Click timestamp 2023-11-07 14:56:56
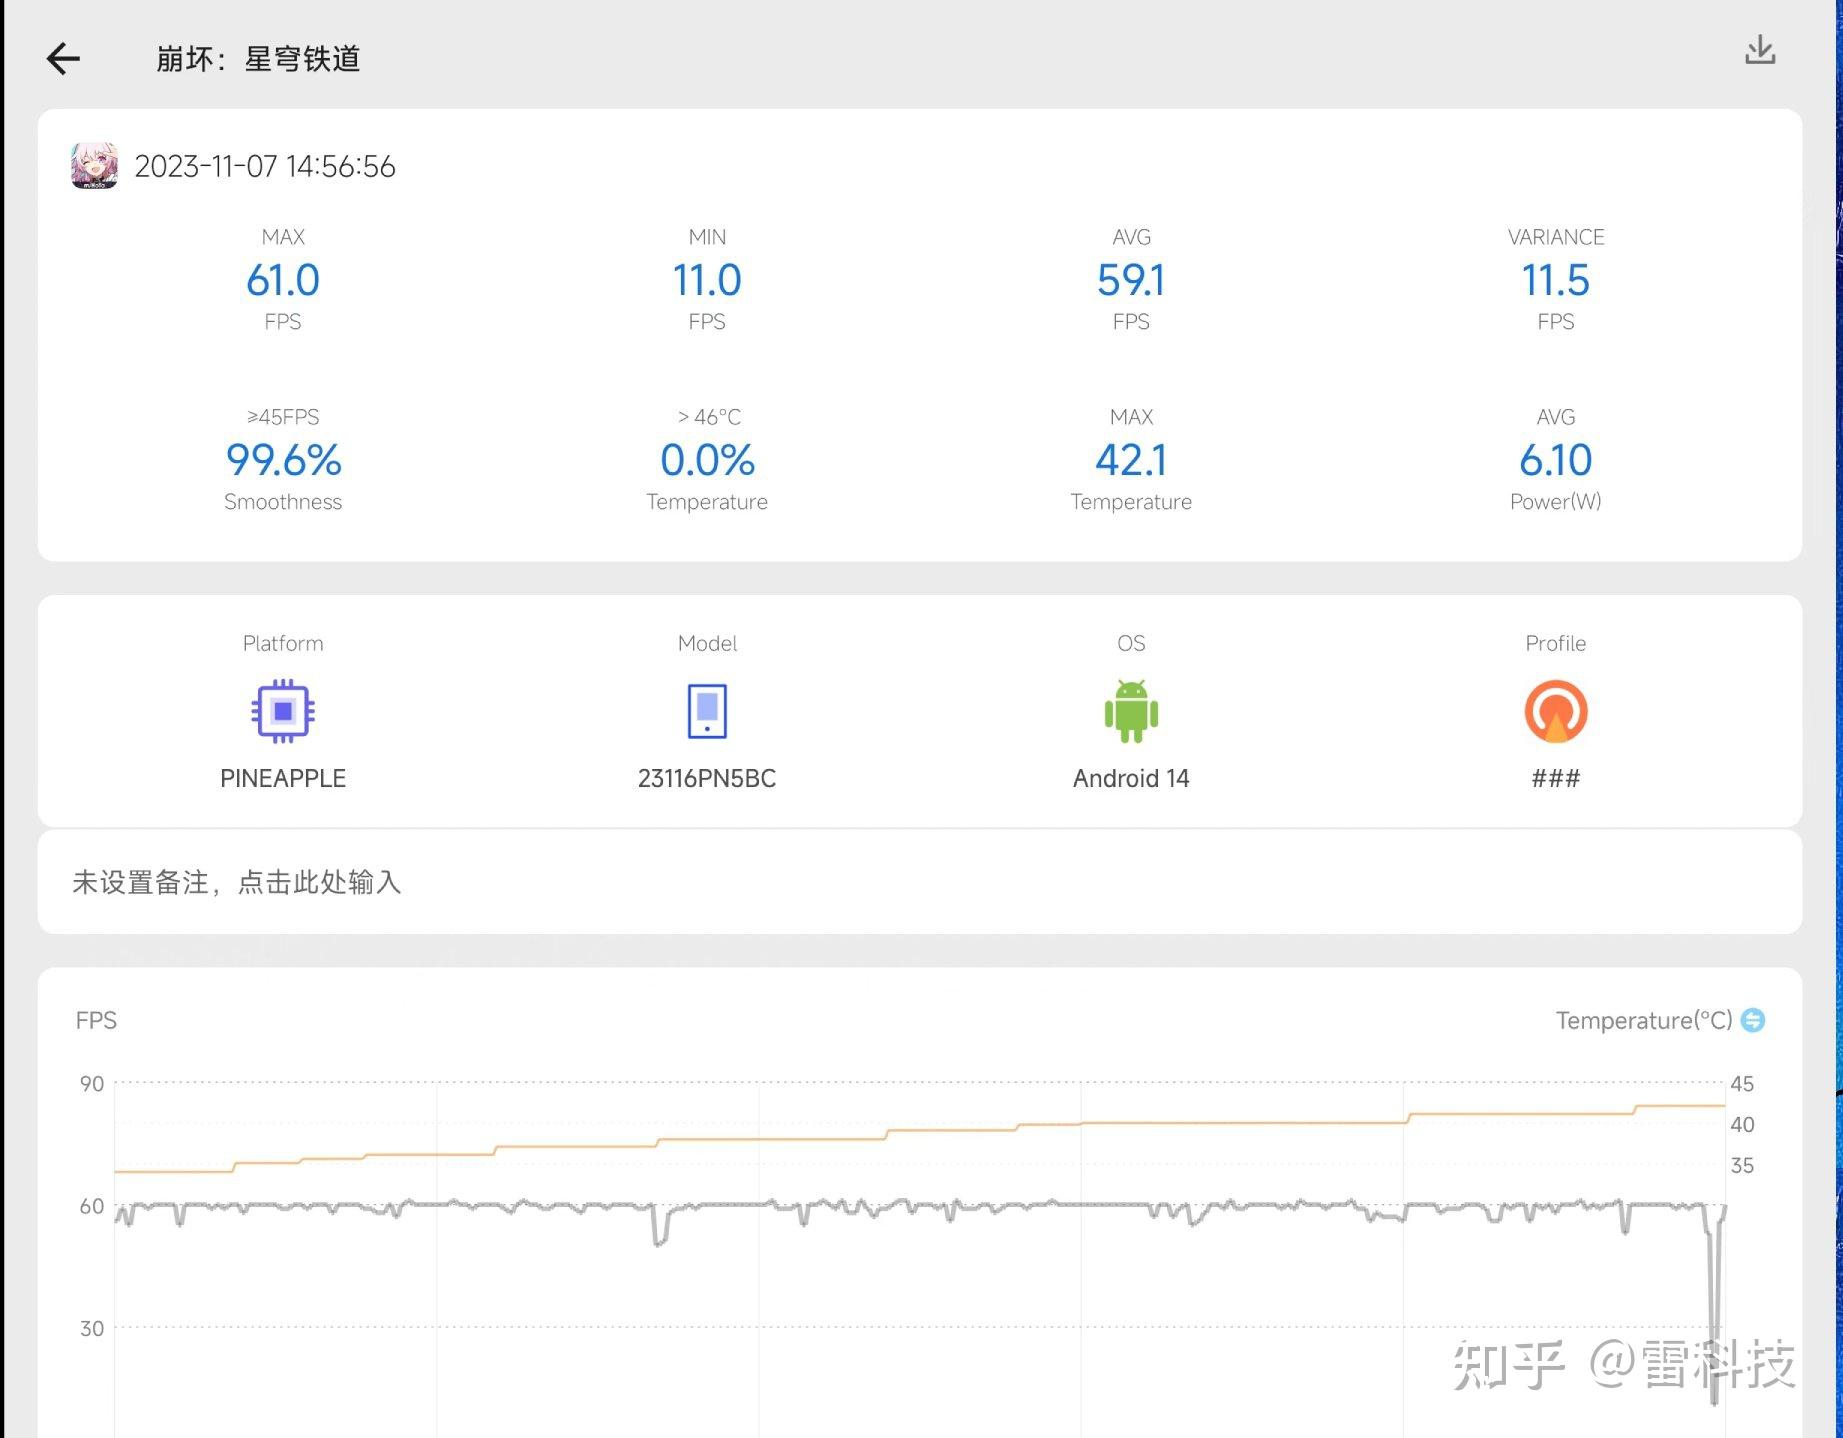 265,166
